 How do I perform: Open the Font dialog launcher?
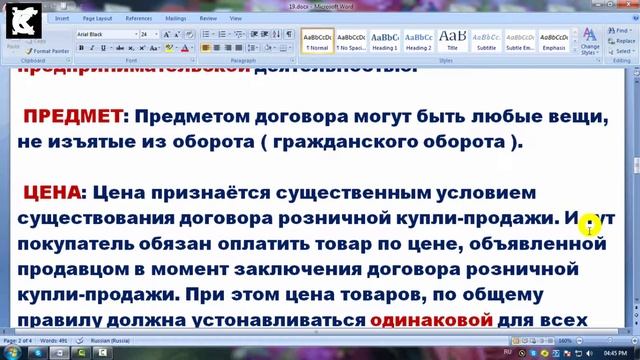point(193,60)
